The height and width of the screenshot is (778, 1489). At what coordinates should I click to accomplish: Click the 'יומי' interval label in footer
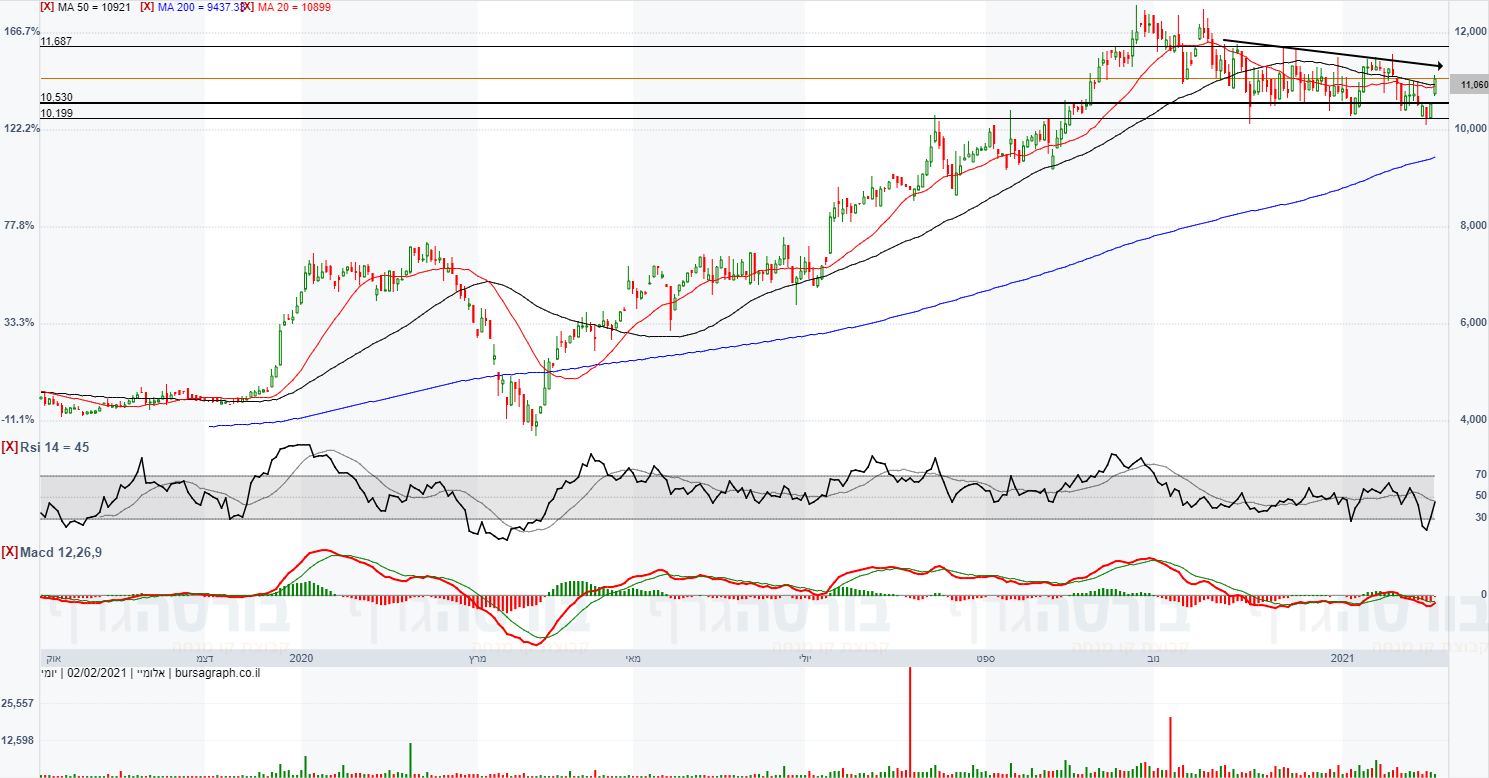[x=50, y=675]
